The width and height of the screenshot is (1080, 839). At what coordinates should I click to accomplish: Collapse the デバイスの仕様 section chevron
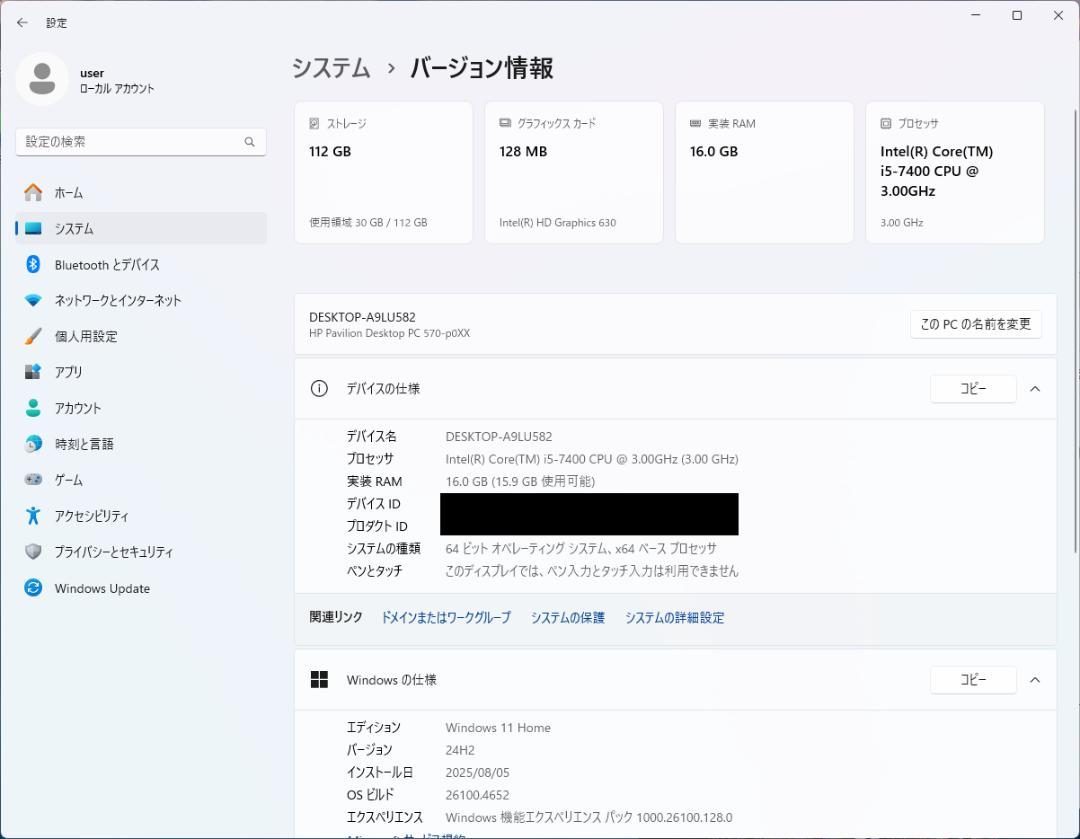tap(1035, 389)
